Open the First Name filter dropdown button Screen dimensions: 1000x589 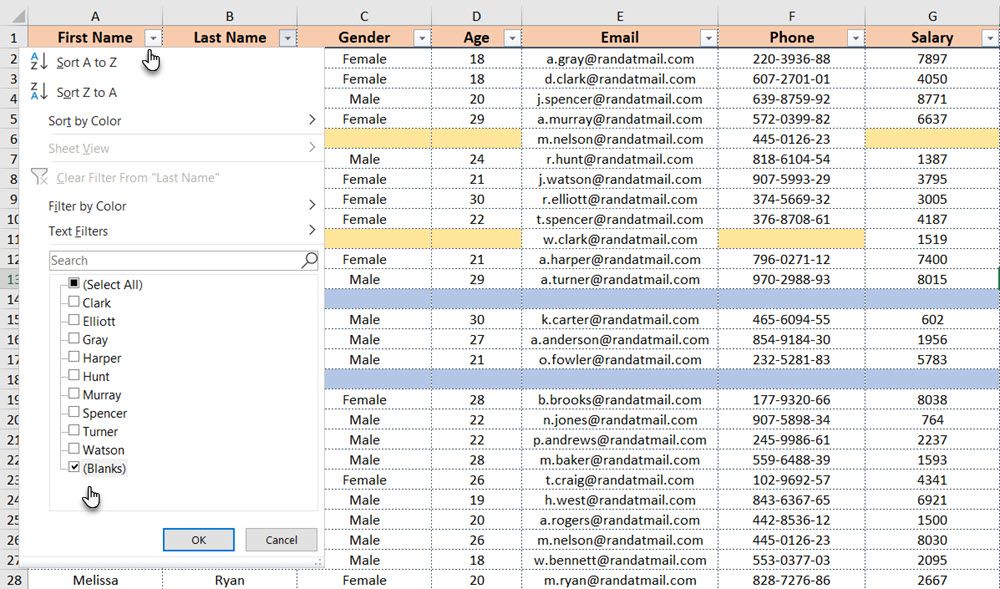[153, 38]
